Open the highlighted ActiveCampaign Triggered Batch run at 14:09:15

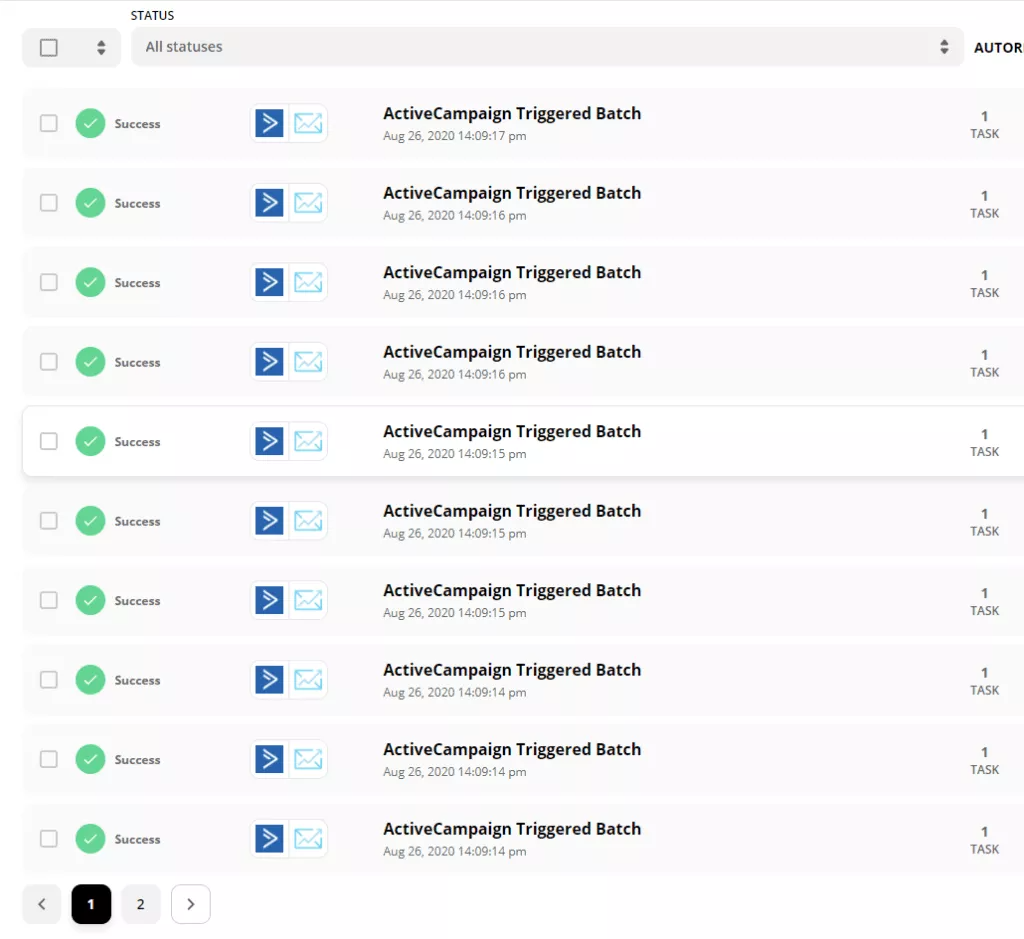point(512,432)
